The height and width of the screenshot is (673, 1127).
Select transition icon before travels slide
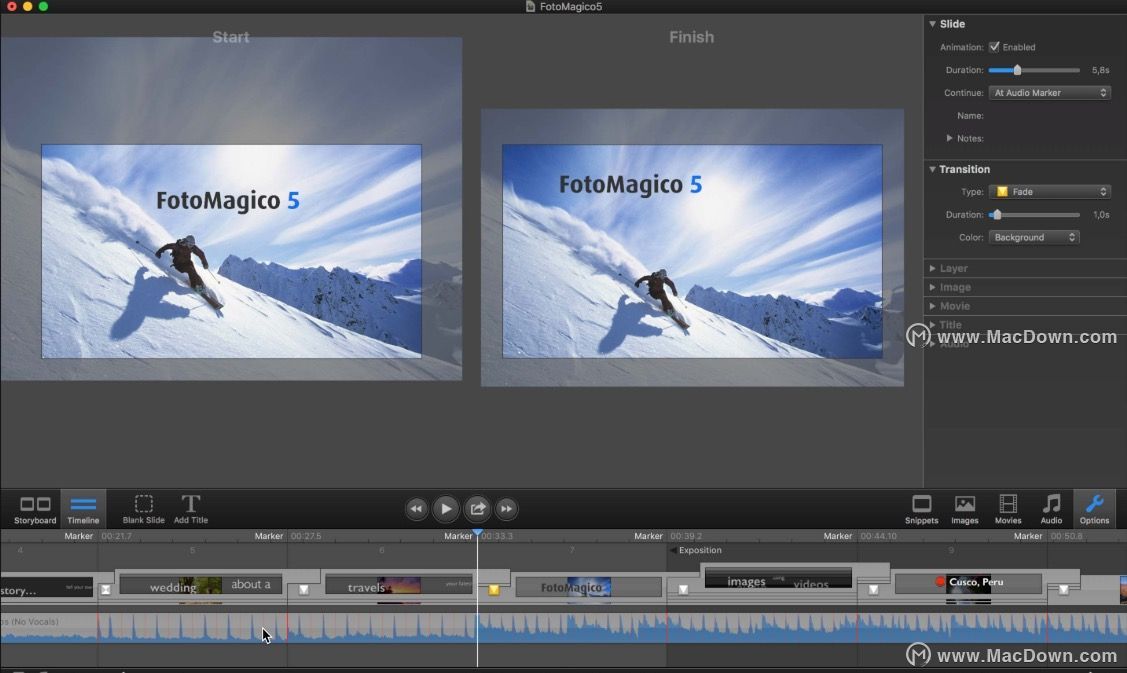coord(304,590)
